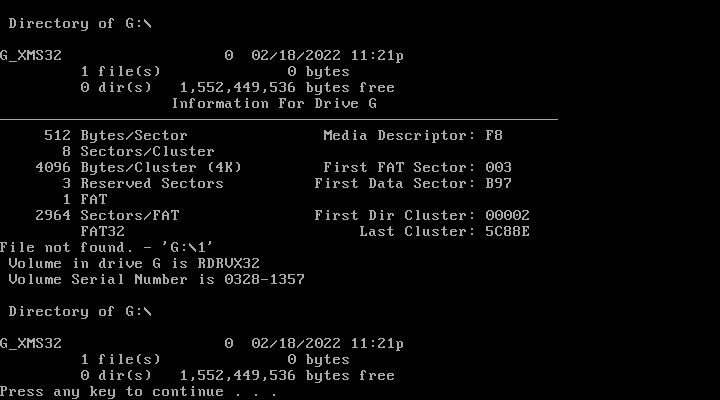This screenshot has height=400, width=720.
Task: Click the 'Last Cluster: 5C88E' value
Action: pyautogui.click(x=444, y=231)
